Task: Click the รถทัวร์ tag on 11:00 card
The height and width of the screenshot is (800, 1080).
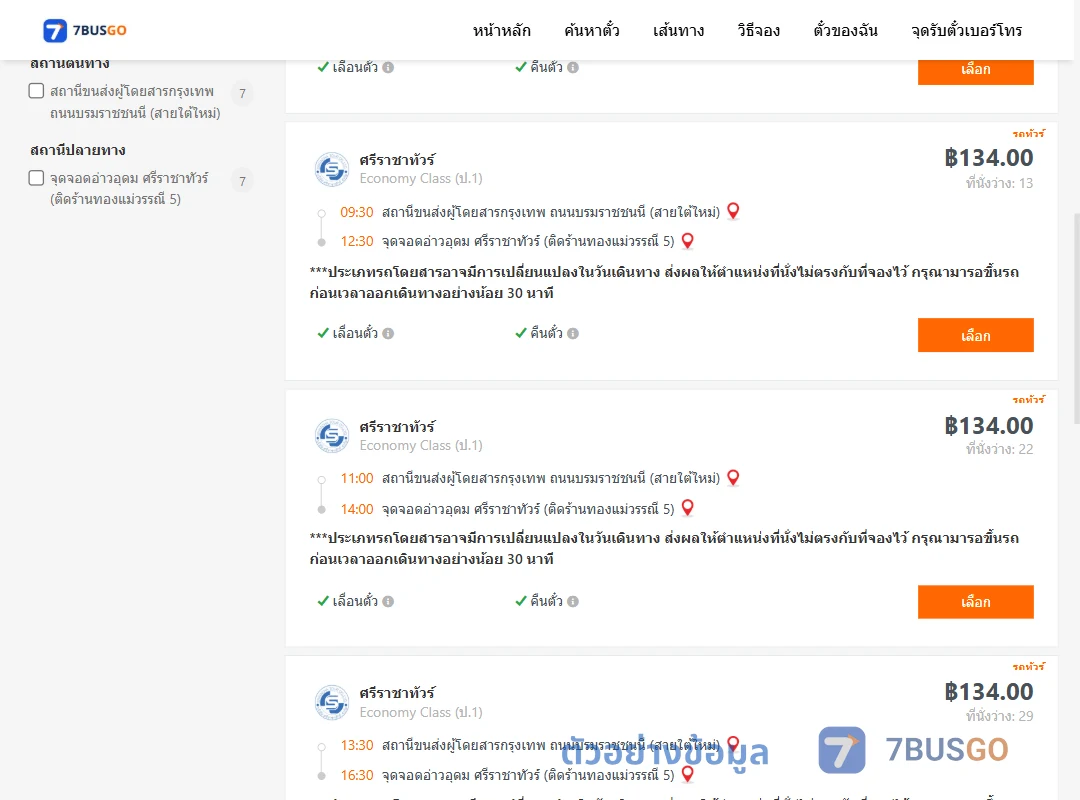Action: click(1028, 400)
